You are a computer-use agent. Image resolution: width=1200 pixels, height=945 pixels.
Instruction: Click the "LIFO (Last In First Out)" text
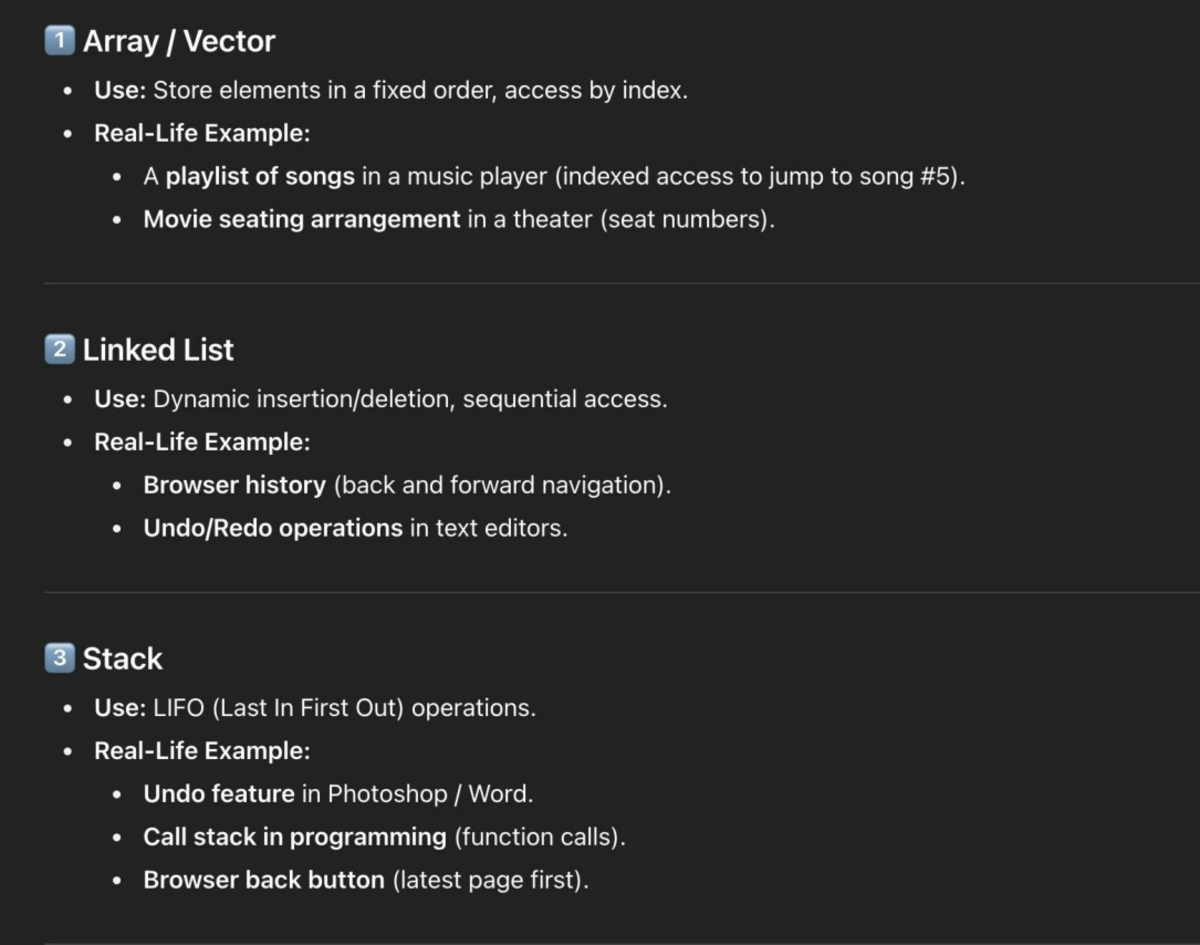[280, 709]
